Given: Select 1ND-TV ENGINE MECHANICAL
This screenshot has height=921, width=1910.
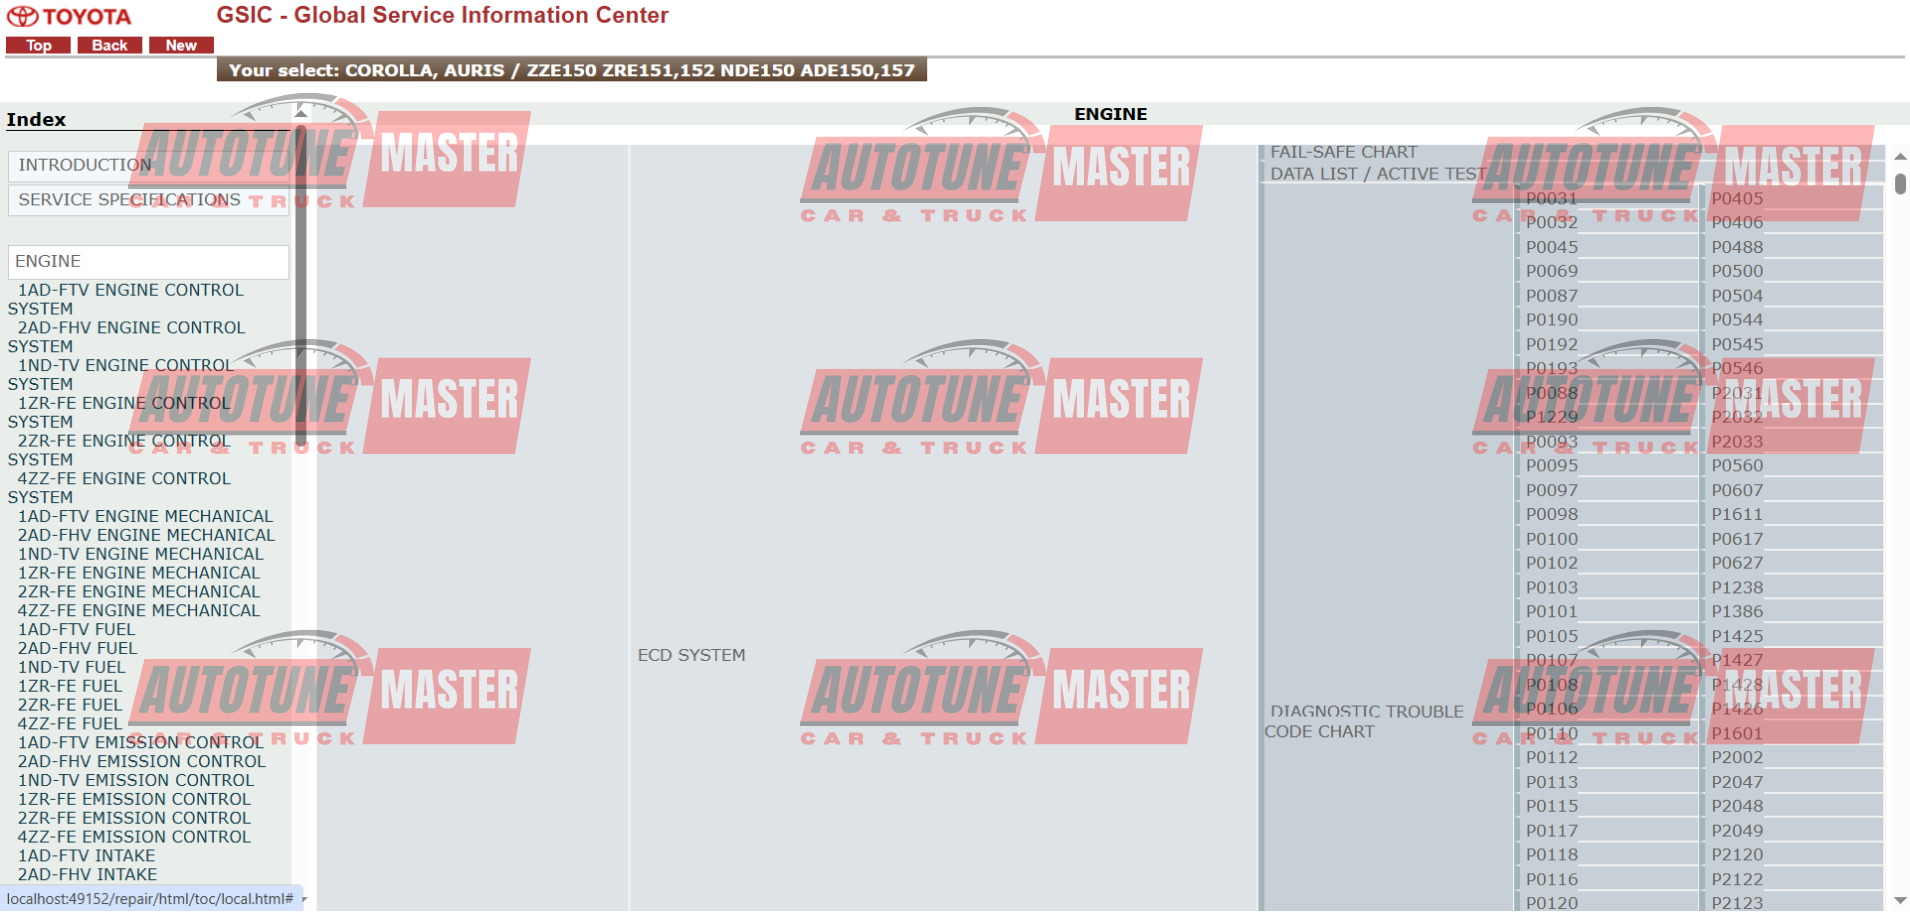Looking at the screenshot, I should click(141, 555).
